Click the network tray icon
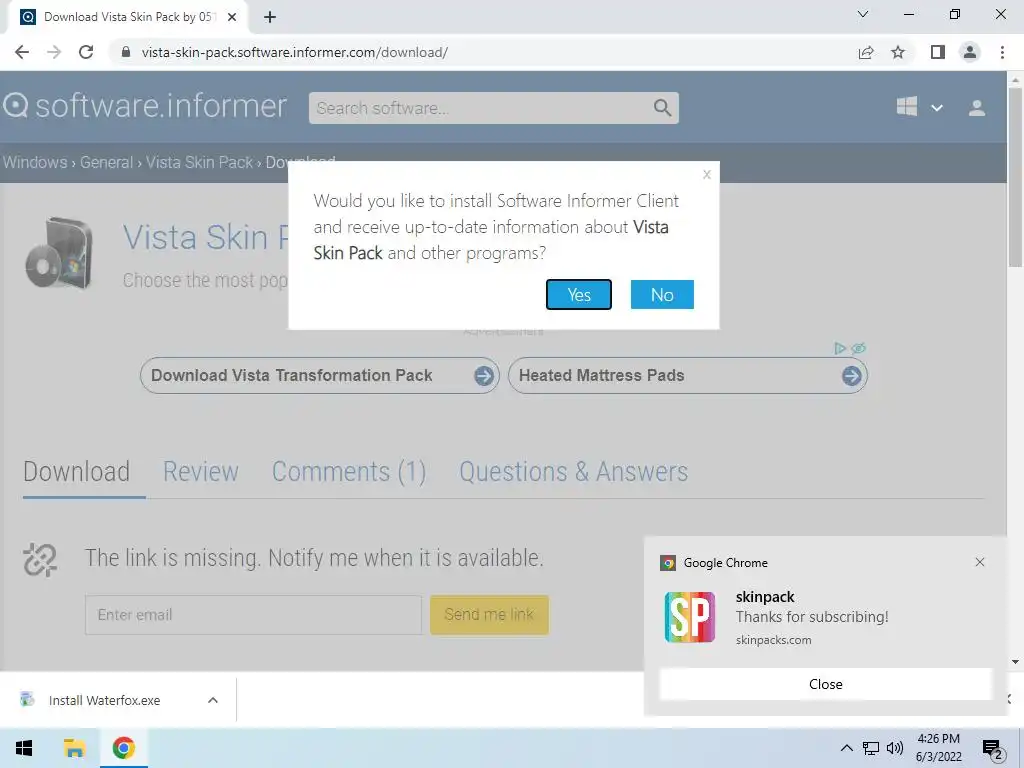Viewport: 1024px width, 768px height. point(871,748)
